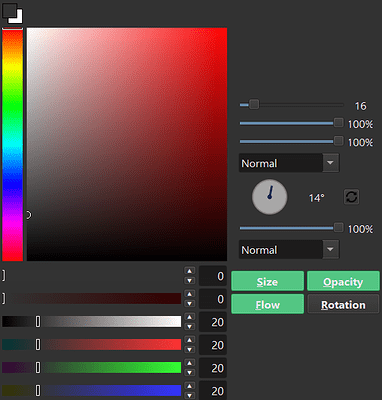
Task: Click the slider showing value 16
Action: [291, 105]
